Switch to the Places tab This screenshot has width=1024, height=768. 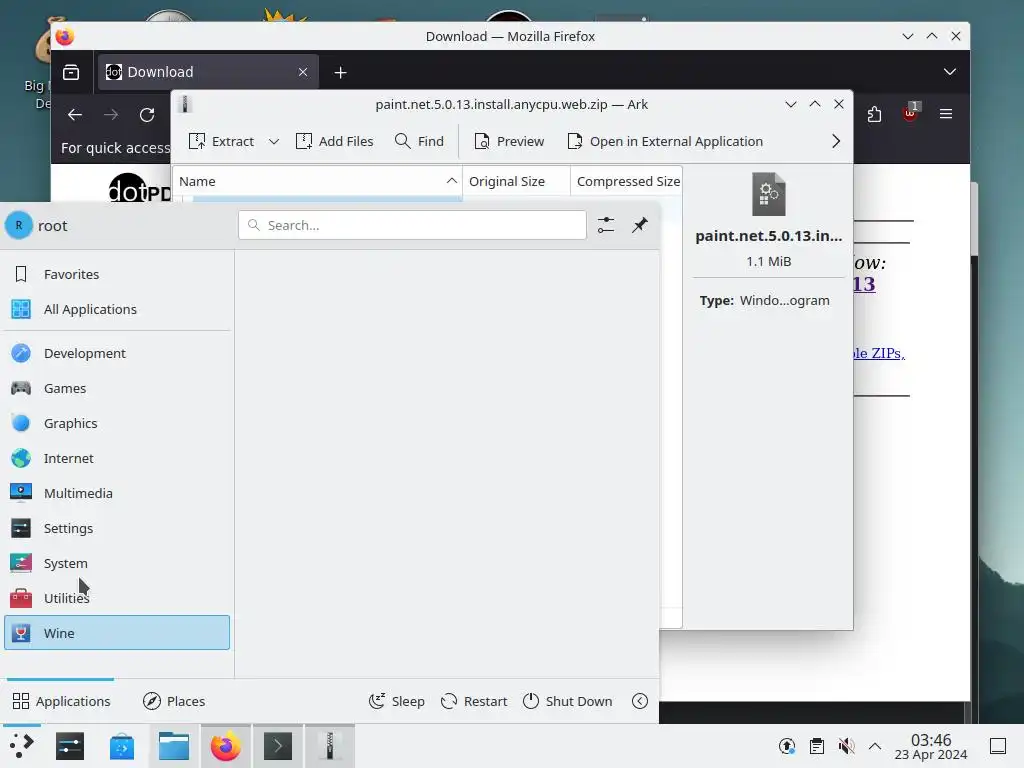click(174, 701)
